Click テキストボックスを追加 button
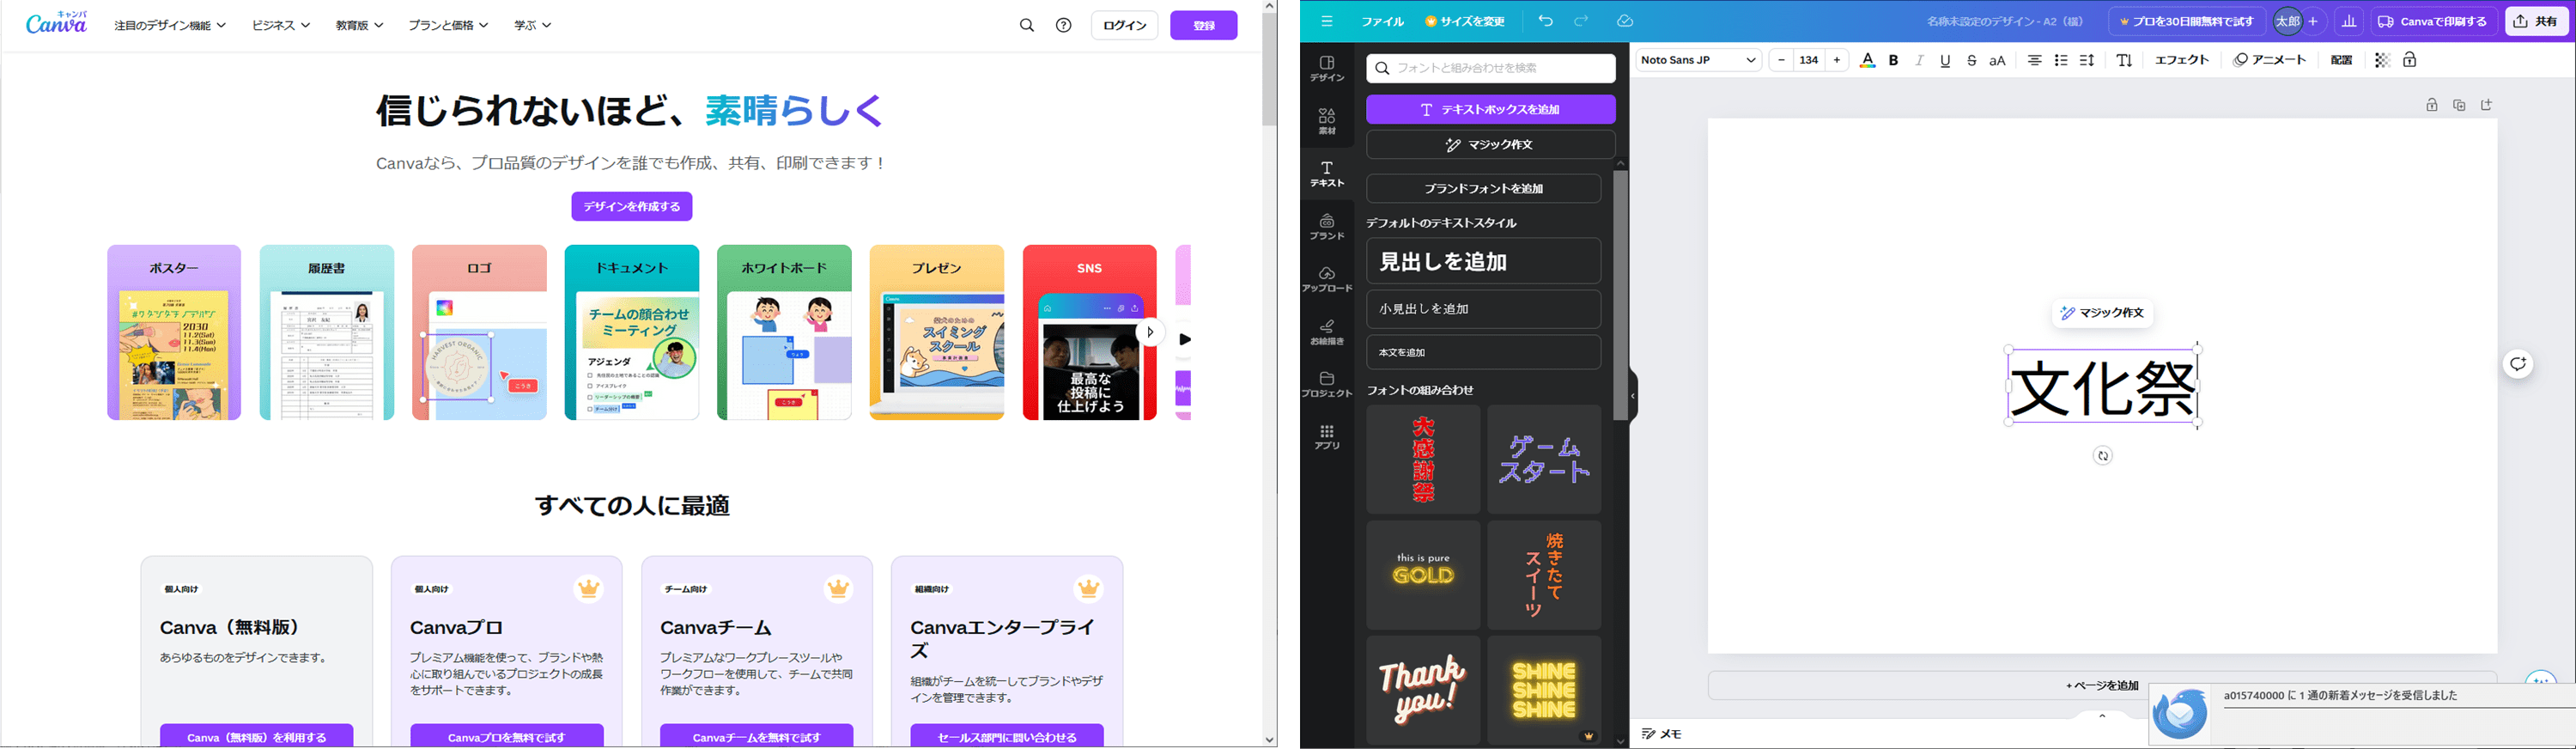Viewport: 2576px width, 749px height. 1491,109
